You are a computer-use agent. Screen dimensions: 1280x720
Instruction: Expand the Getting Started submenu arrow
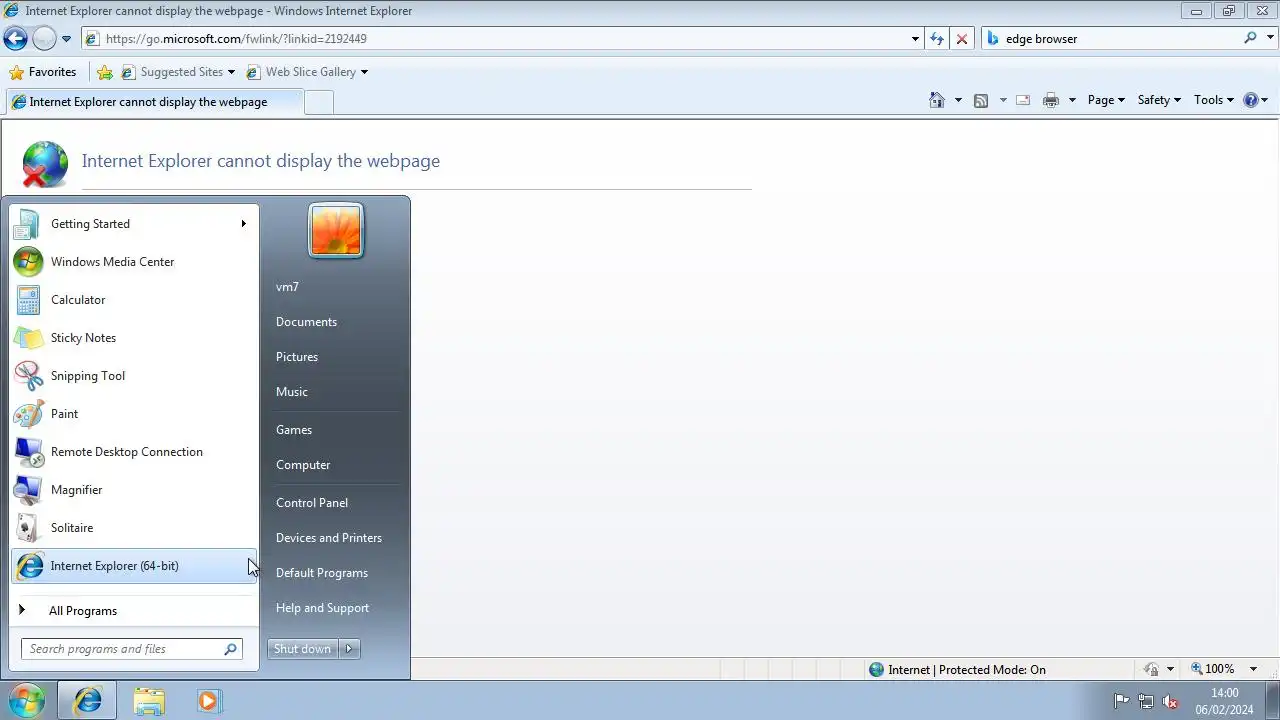[x=243, y=224]
